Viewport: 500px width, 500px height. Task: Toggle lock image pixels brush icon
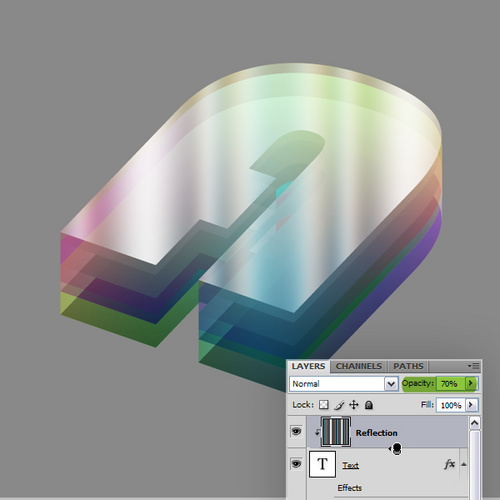[339, 405]
